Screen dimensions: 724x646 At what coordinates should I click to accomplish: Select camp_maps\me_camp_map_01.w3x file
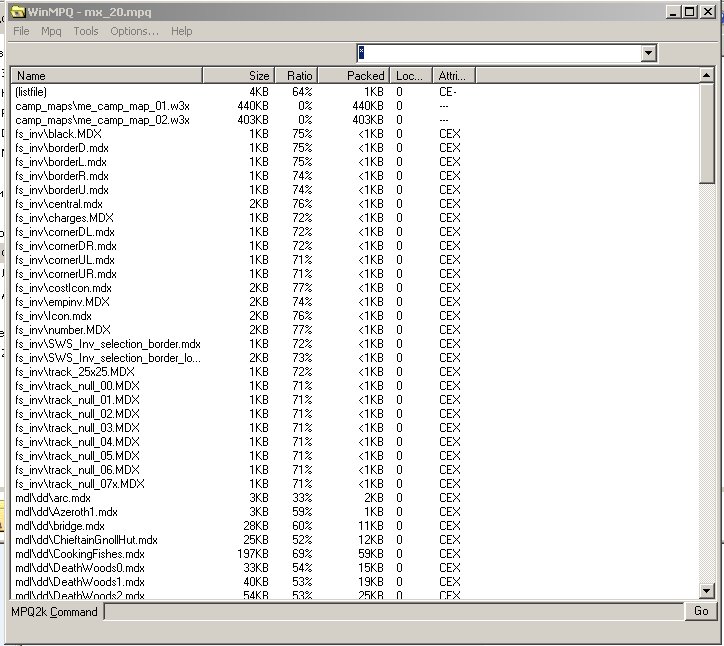click(x=102, y=106)
